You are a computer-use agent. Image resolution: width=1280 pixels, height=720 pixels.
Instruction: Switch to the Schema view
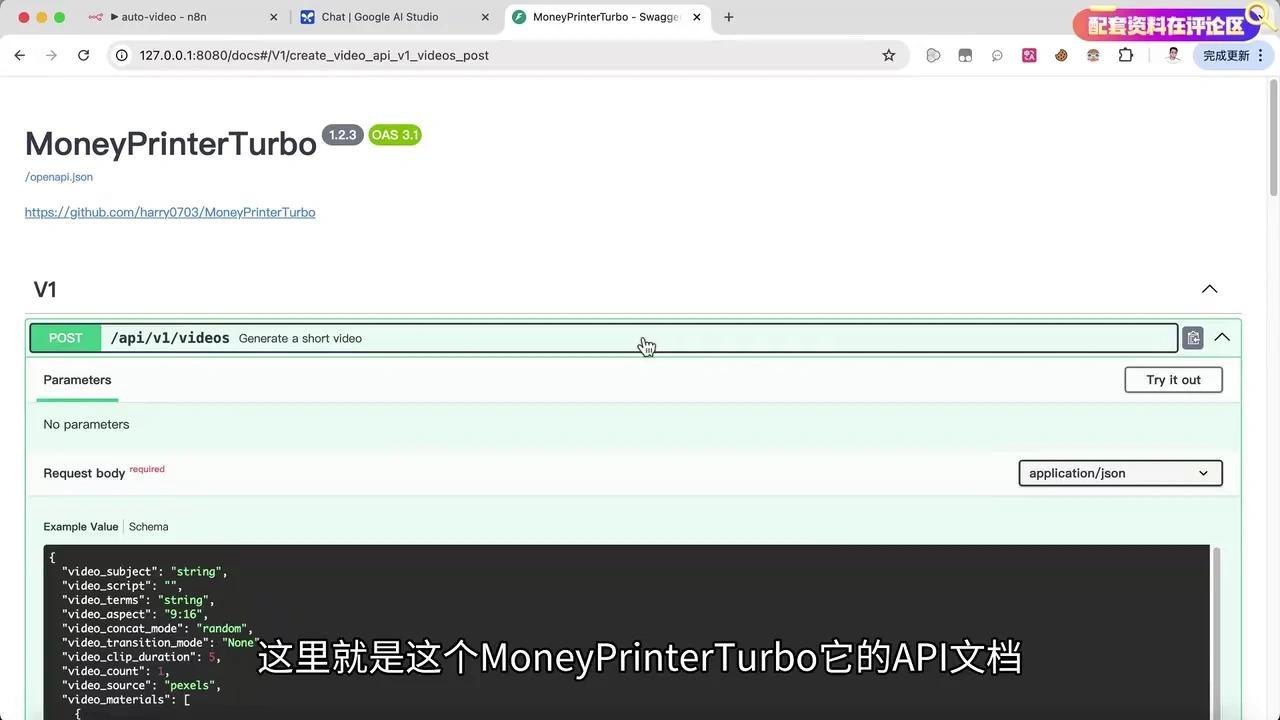[x=148, y=526]
